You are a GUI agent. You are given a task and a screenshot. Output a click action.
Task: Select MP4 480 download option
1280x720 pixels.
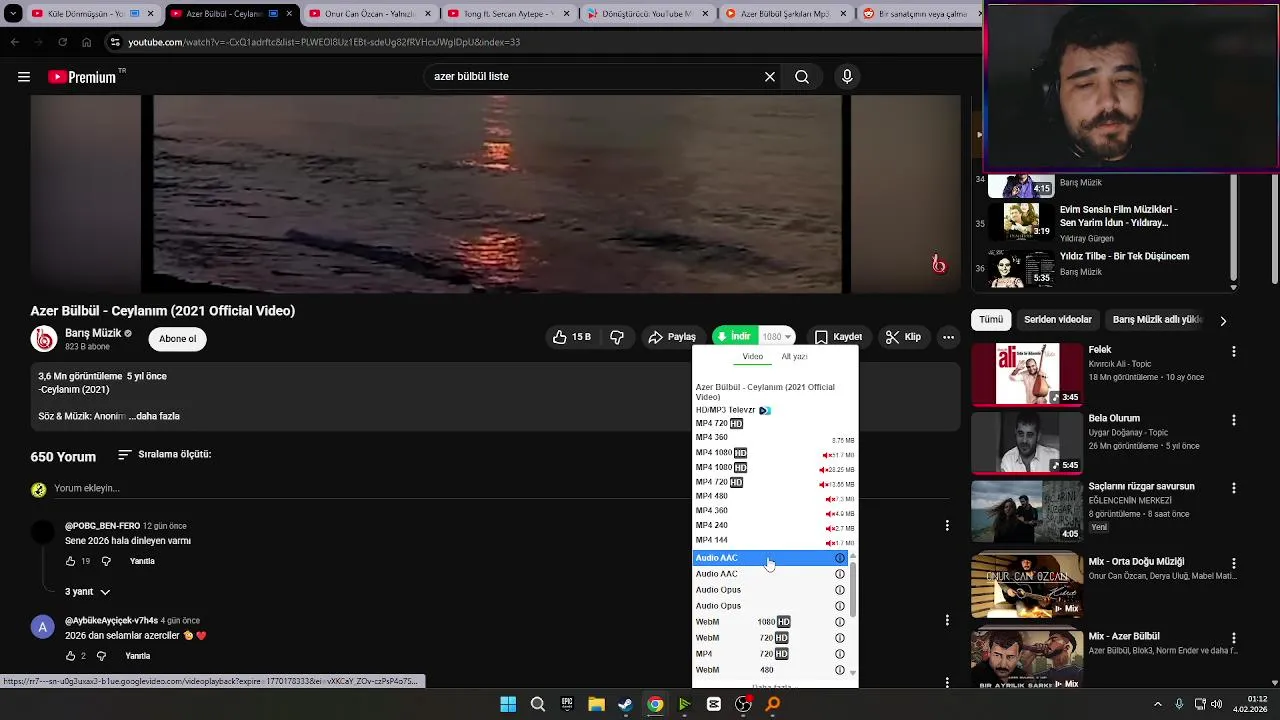(775, 496)
